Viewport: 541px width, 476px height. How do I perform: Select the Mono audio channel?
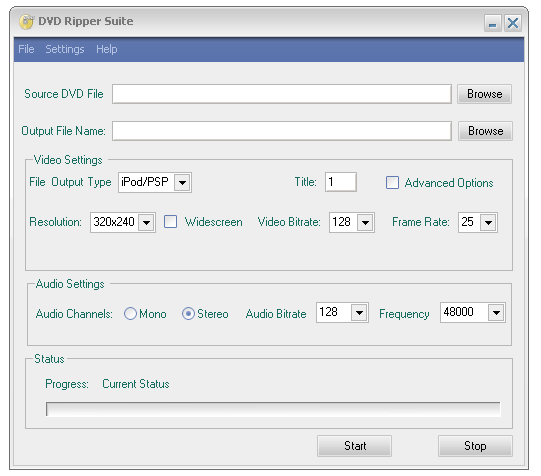[x=130, y=314]
